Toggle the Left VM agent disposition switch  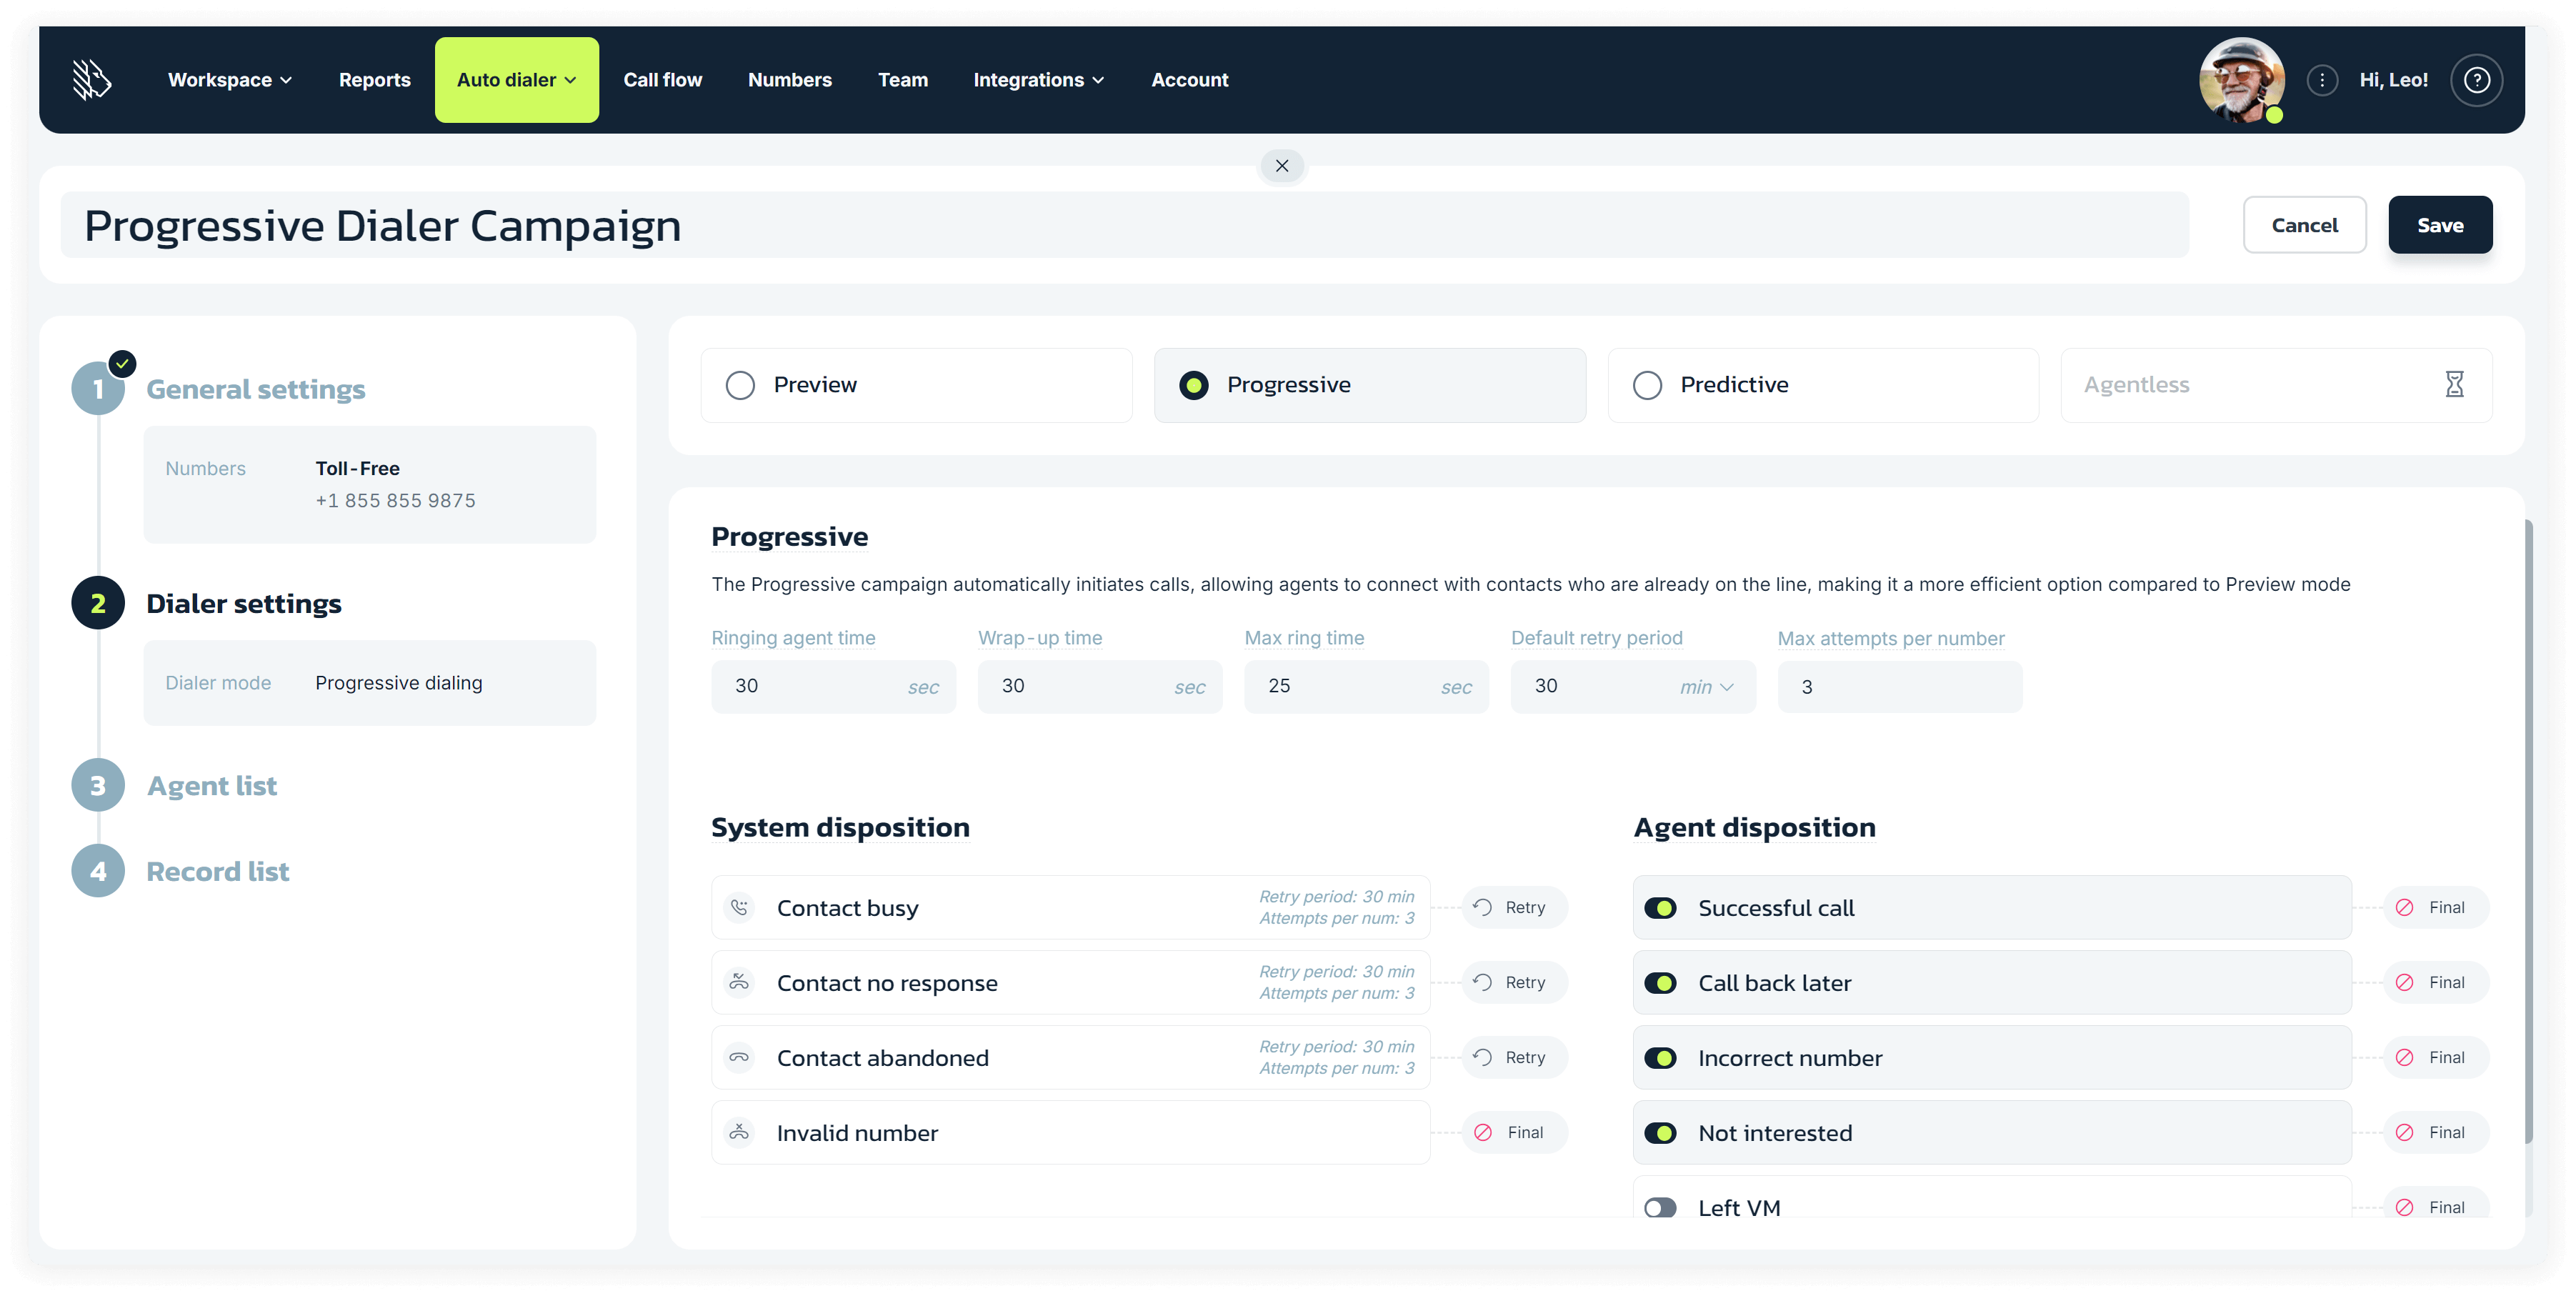coord(1661,1207)
